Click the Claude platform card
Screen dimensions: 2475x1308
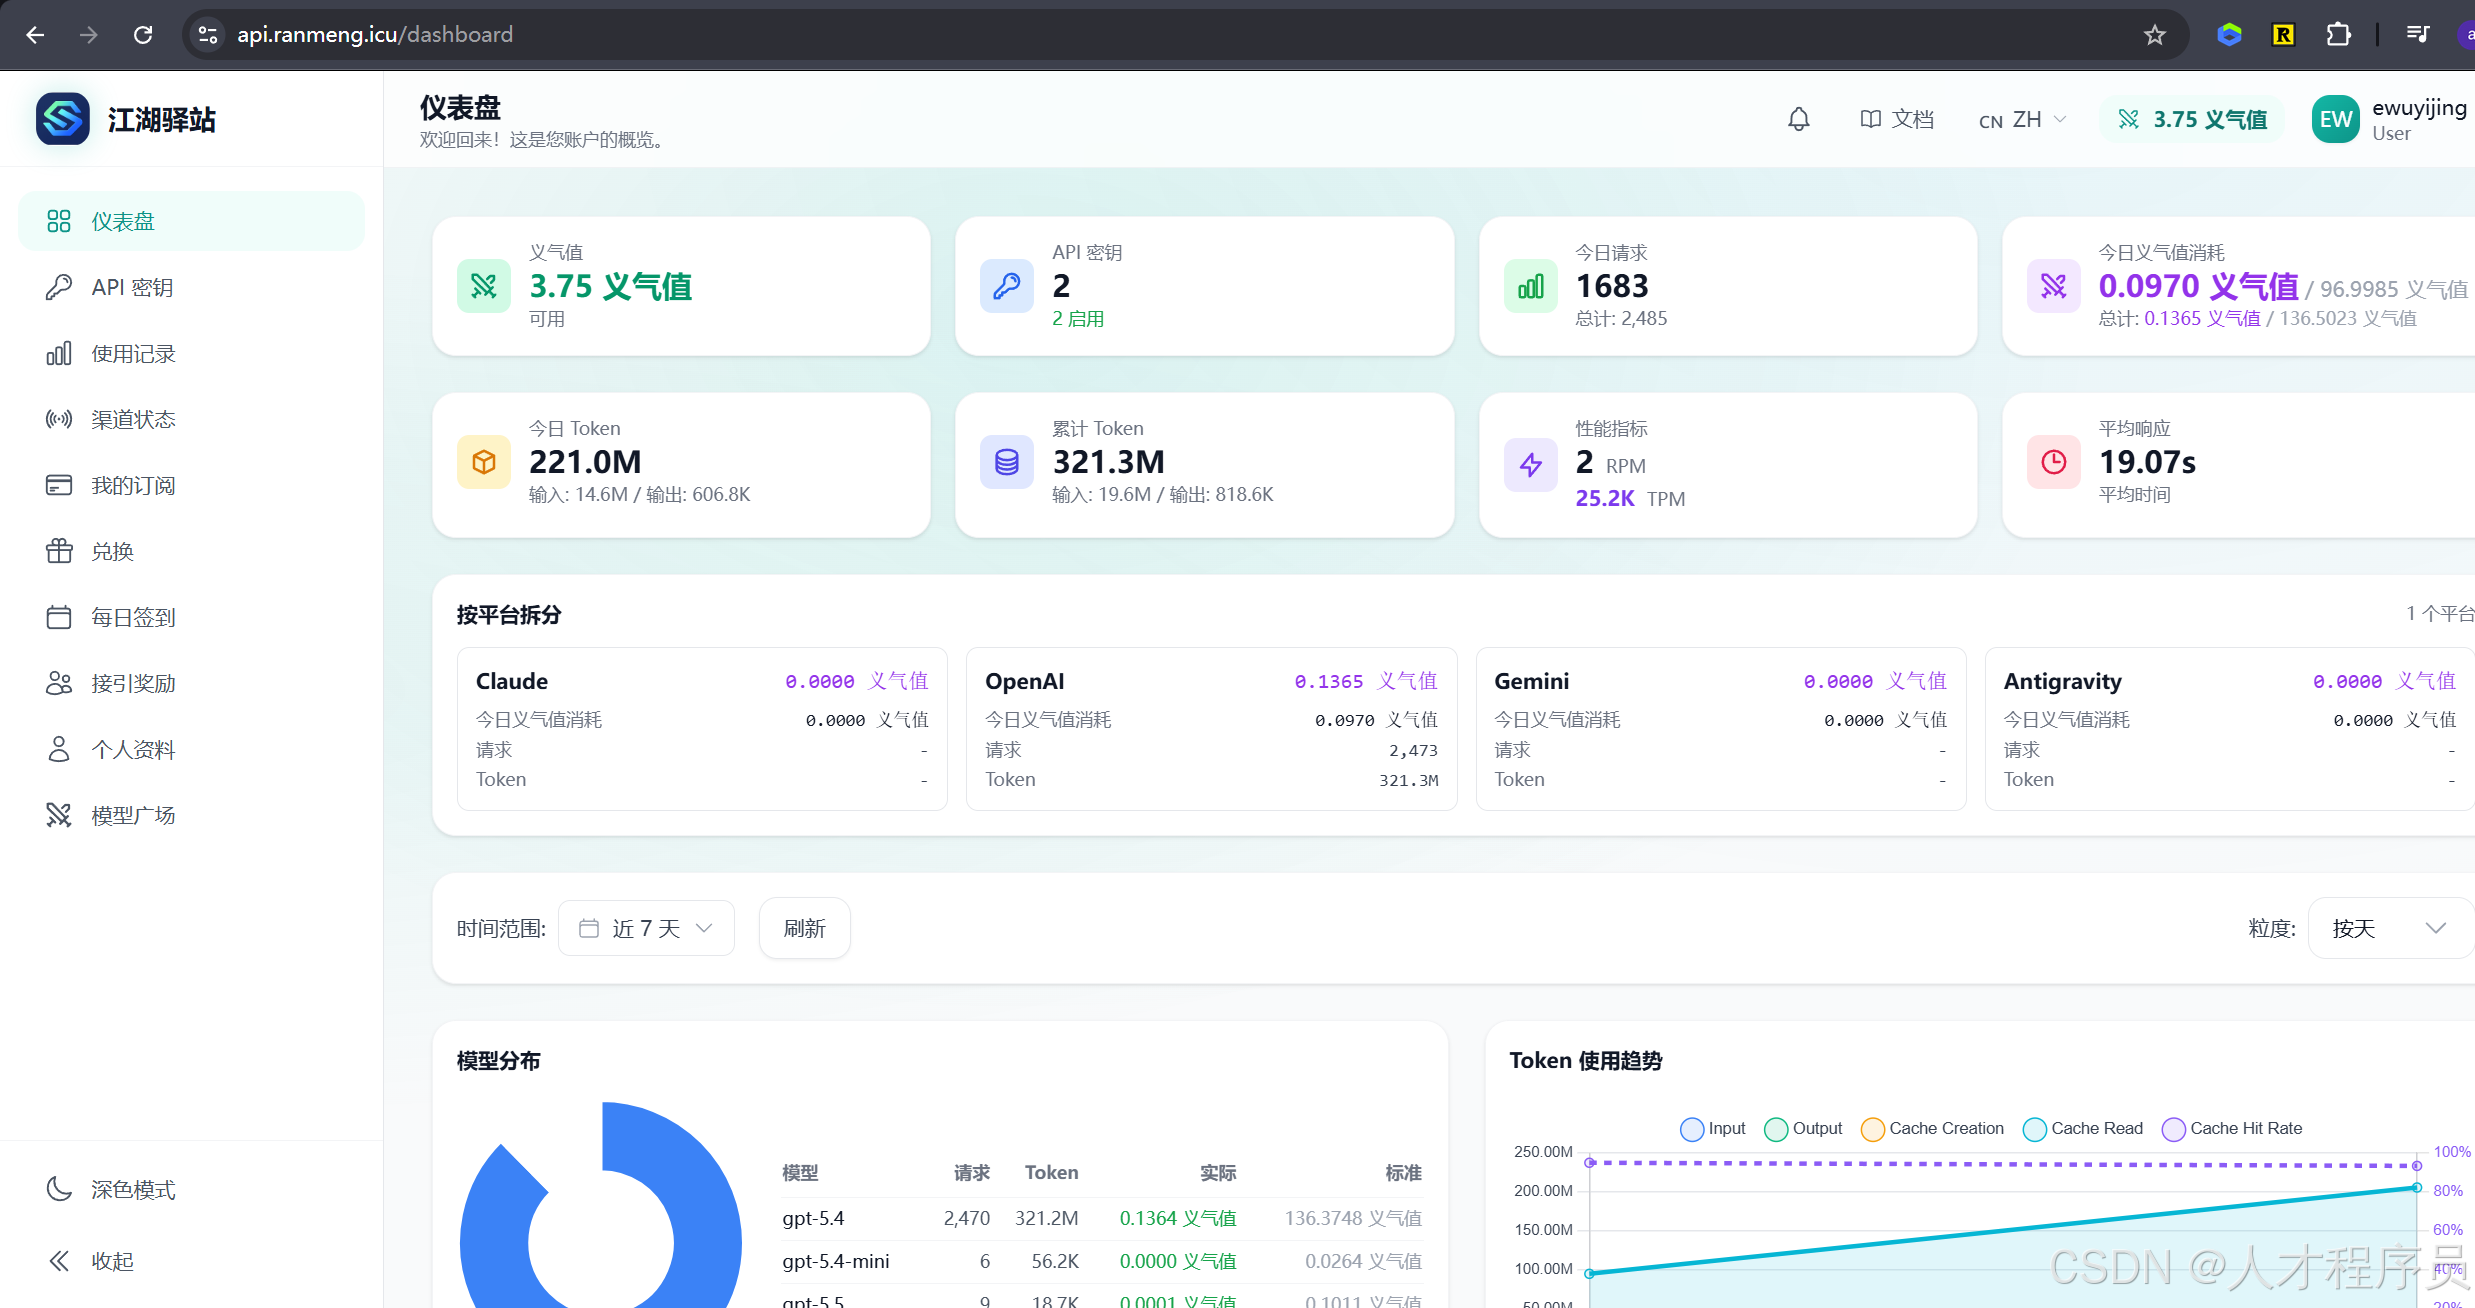click(702, 729)
